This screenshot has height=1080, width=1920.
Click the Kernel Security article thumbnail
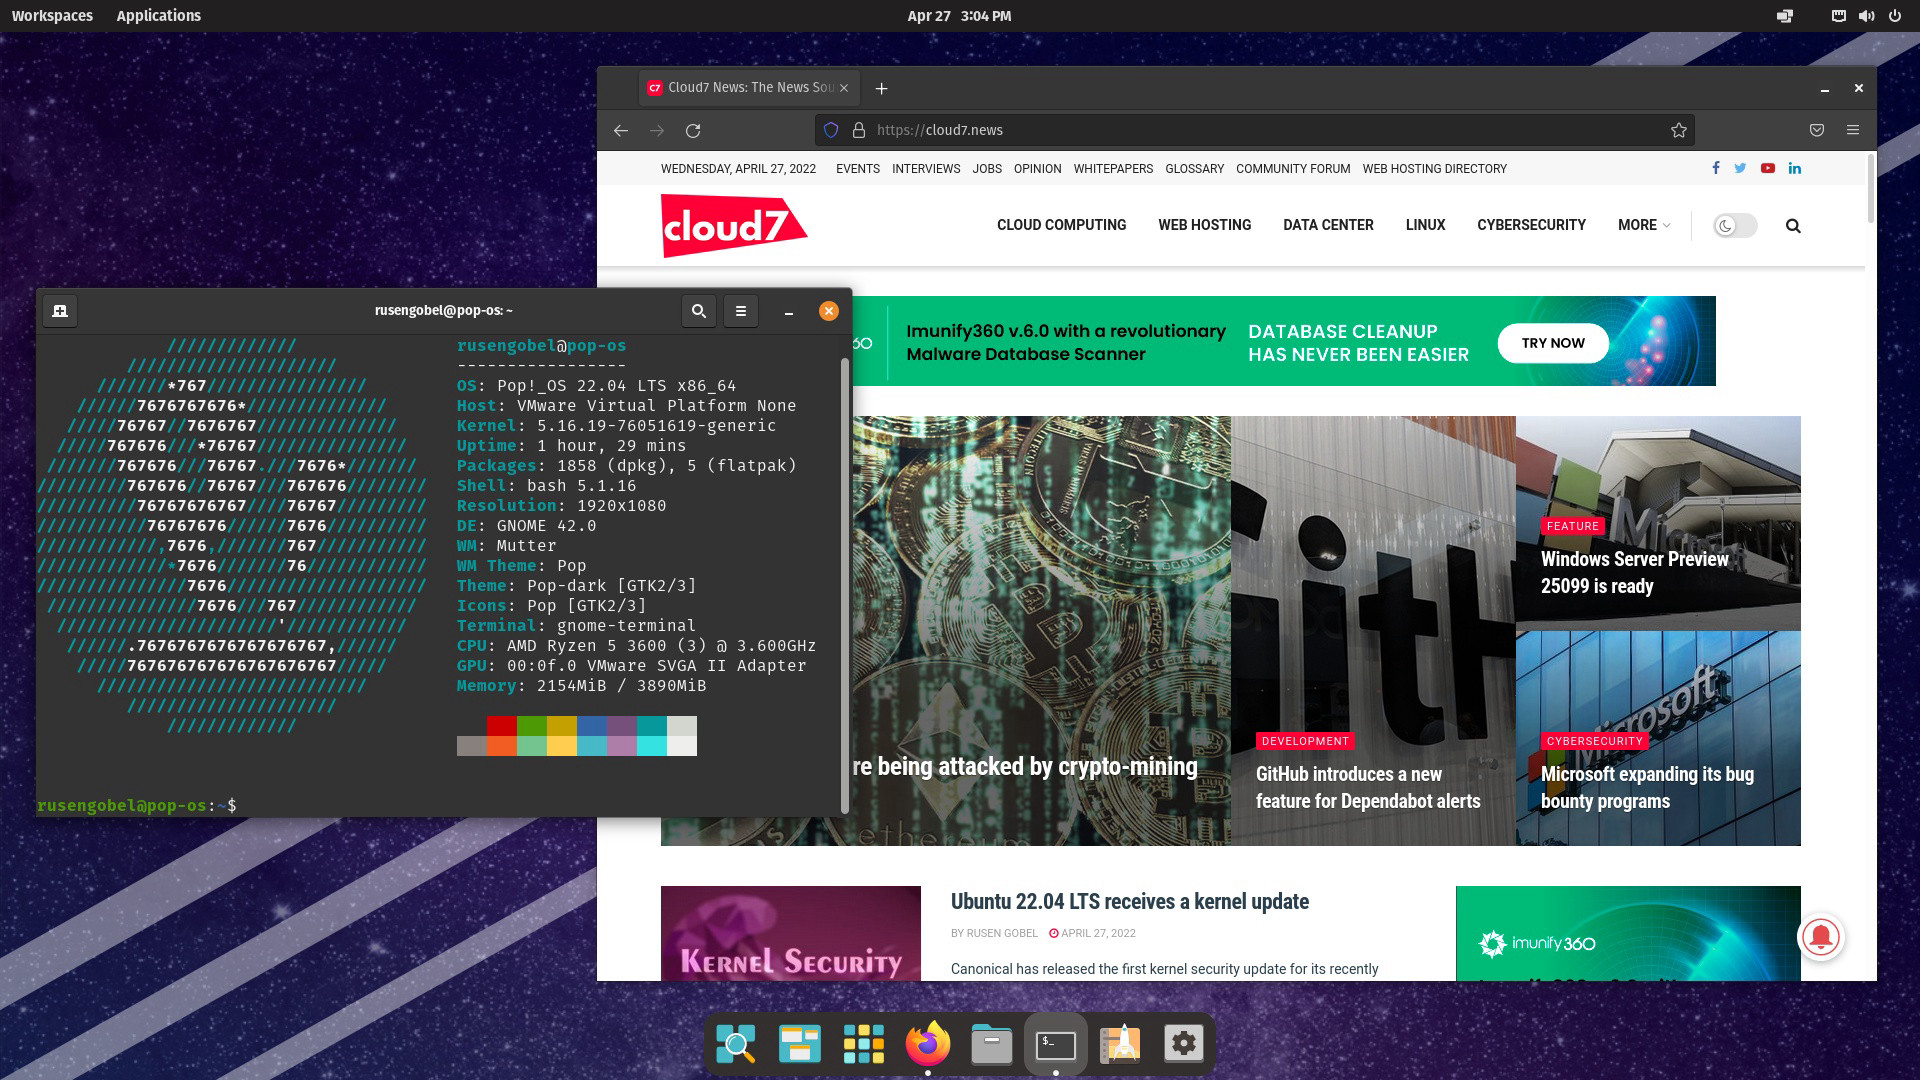(x=791, y=933)
